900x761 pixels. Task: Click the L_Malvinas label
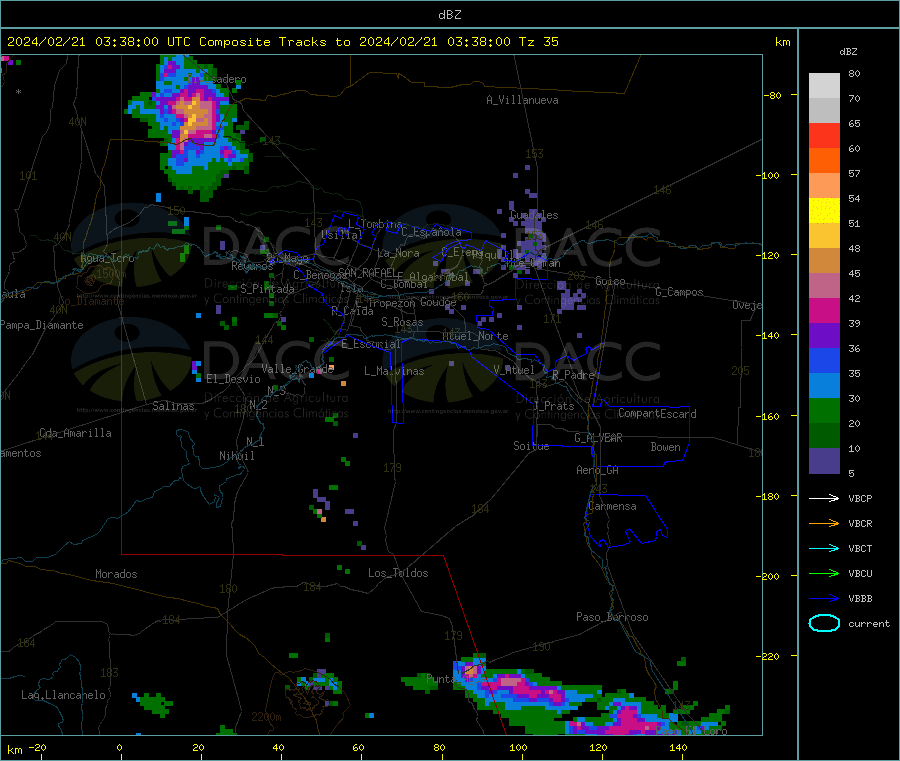(x=394, y=371)
